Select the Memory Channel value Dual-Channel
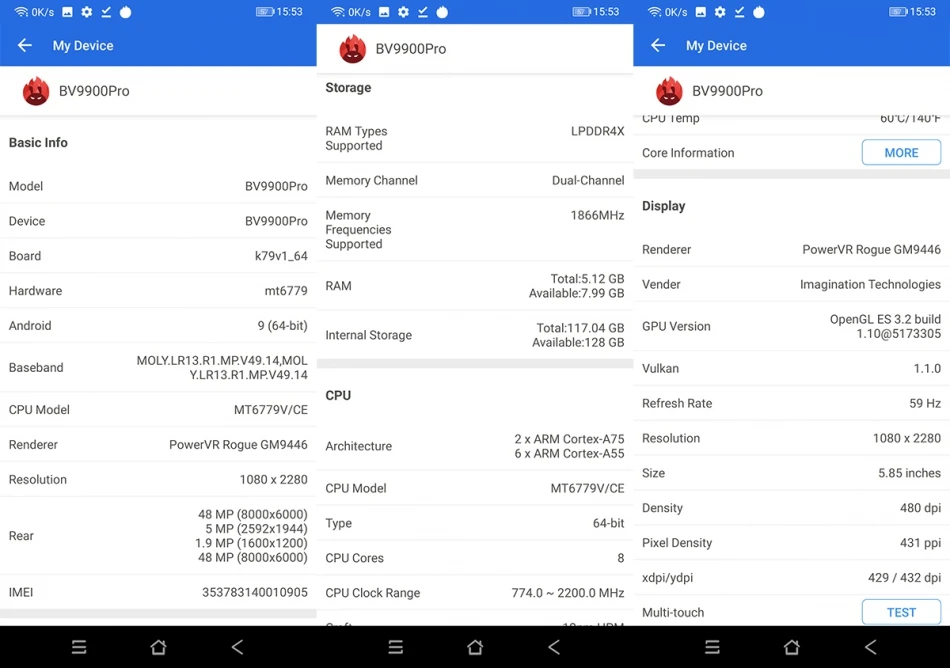 [588, 180]
